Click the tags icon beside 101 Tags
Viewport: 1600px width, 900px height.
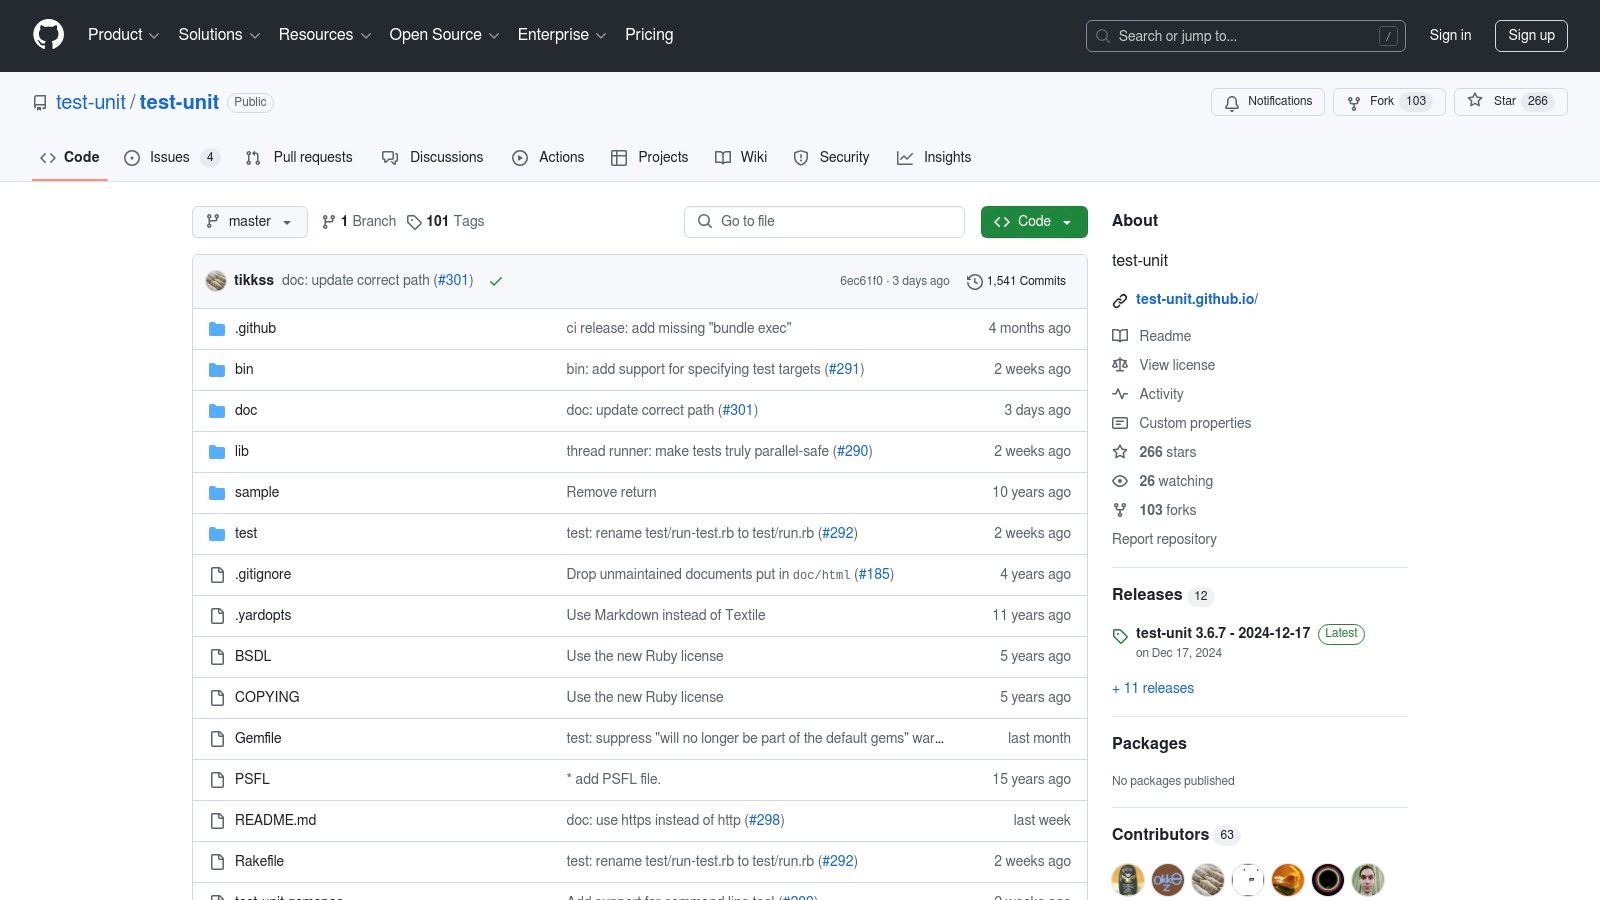click(x=414, y=222)
